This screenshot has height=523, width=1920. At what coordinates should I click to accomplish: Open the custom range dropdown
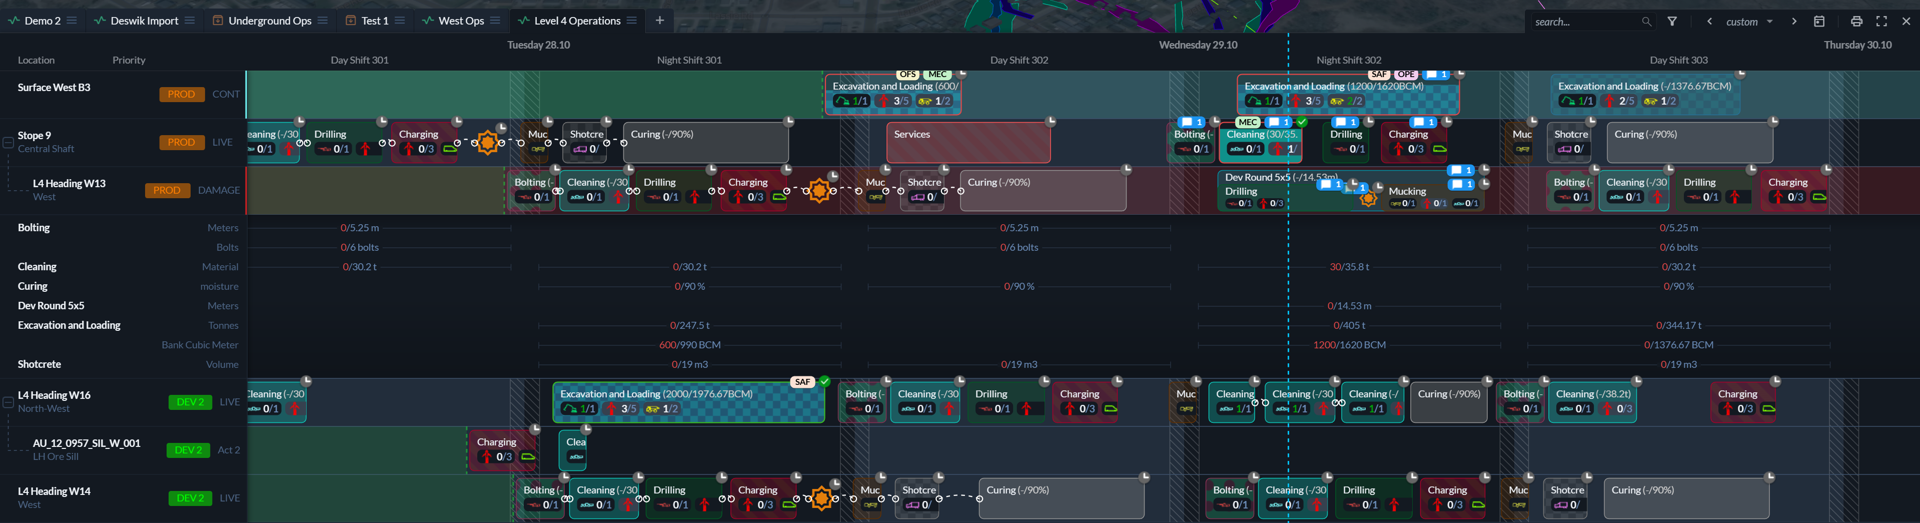pos(1748,21)
